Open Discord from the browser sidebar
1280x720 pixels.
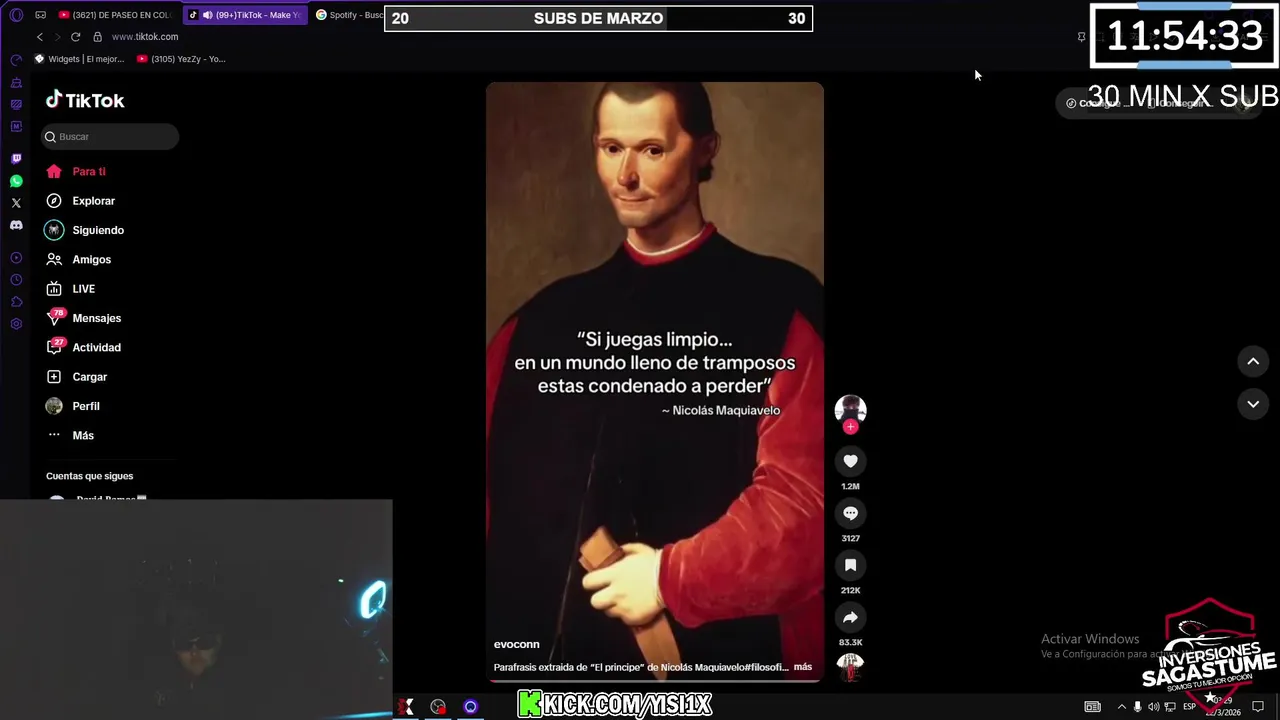16,225
